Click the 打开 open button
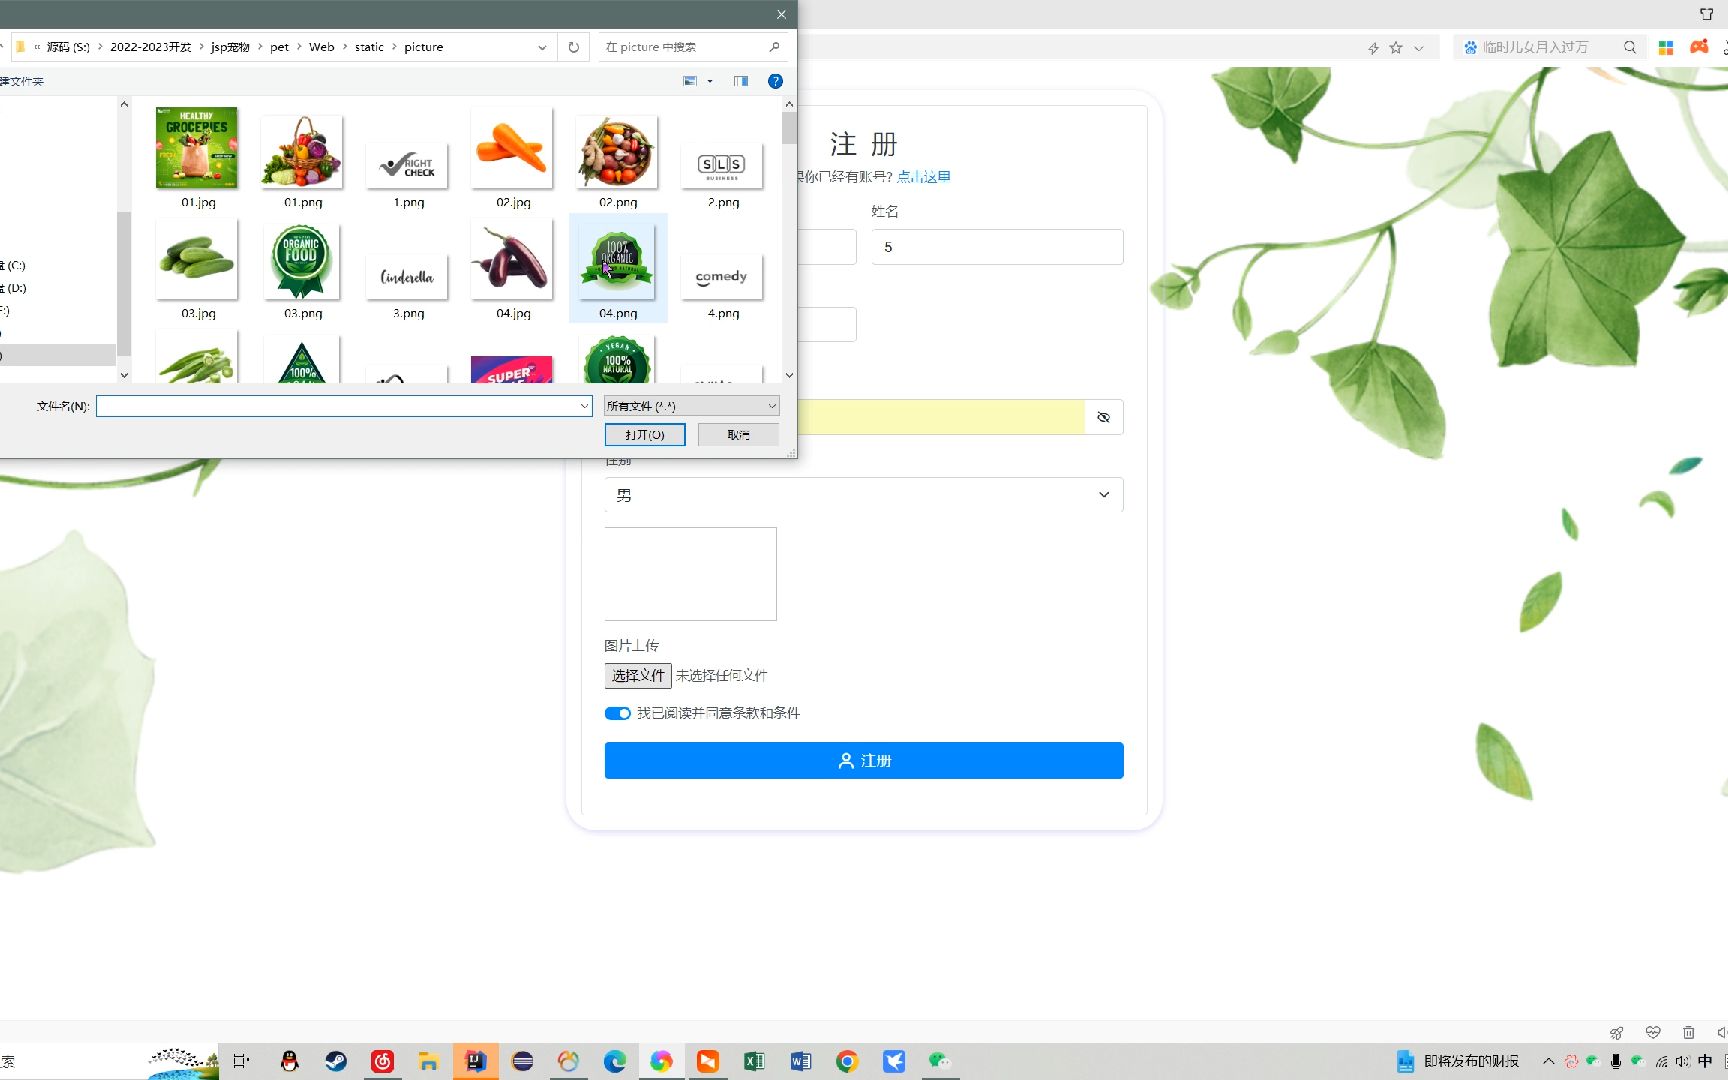The width and height of the screenshot is (1728, 1080). [645, 435]
